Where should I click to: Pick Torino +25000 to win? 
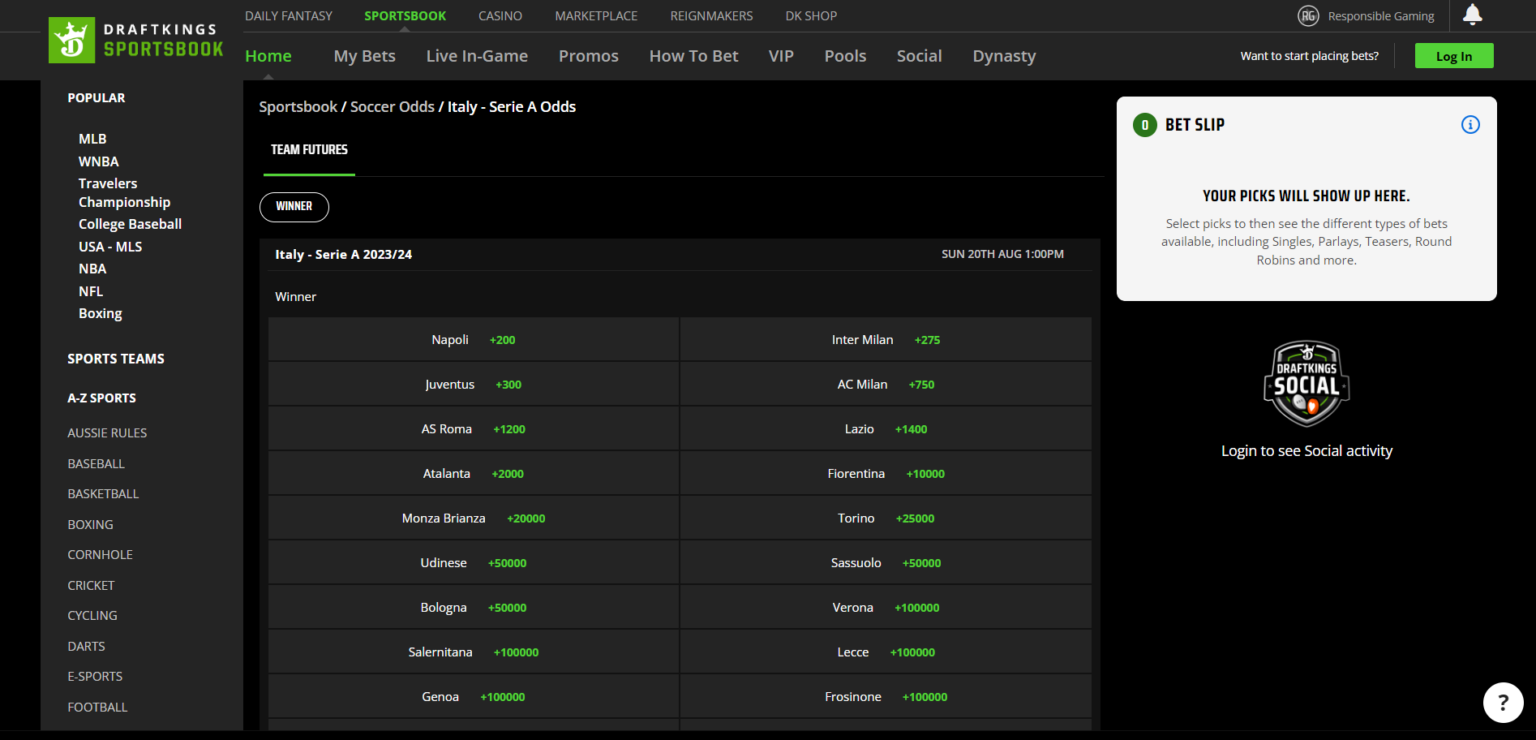click(x=886, y=518)
